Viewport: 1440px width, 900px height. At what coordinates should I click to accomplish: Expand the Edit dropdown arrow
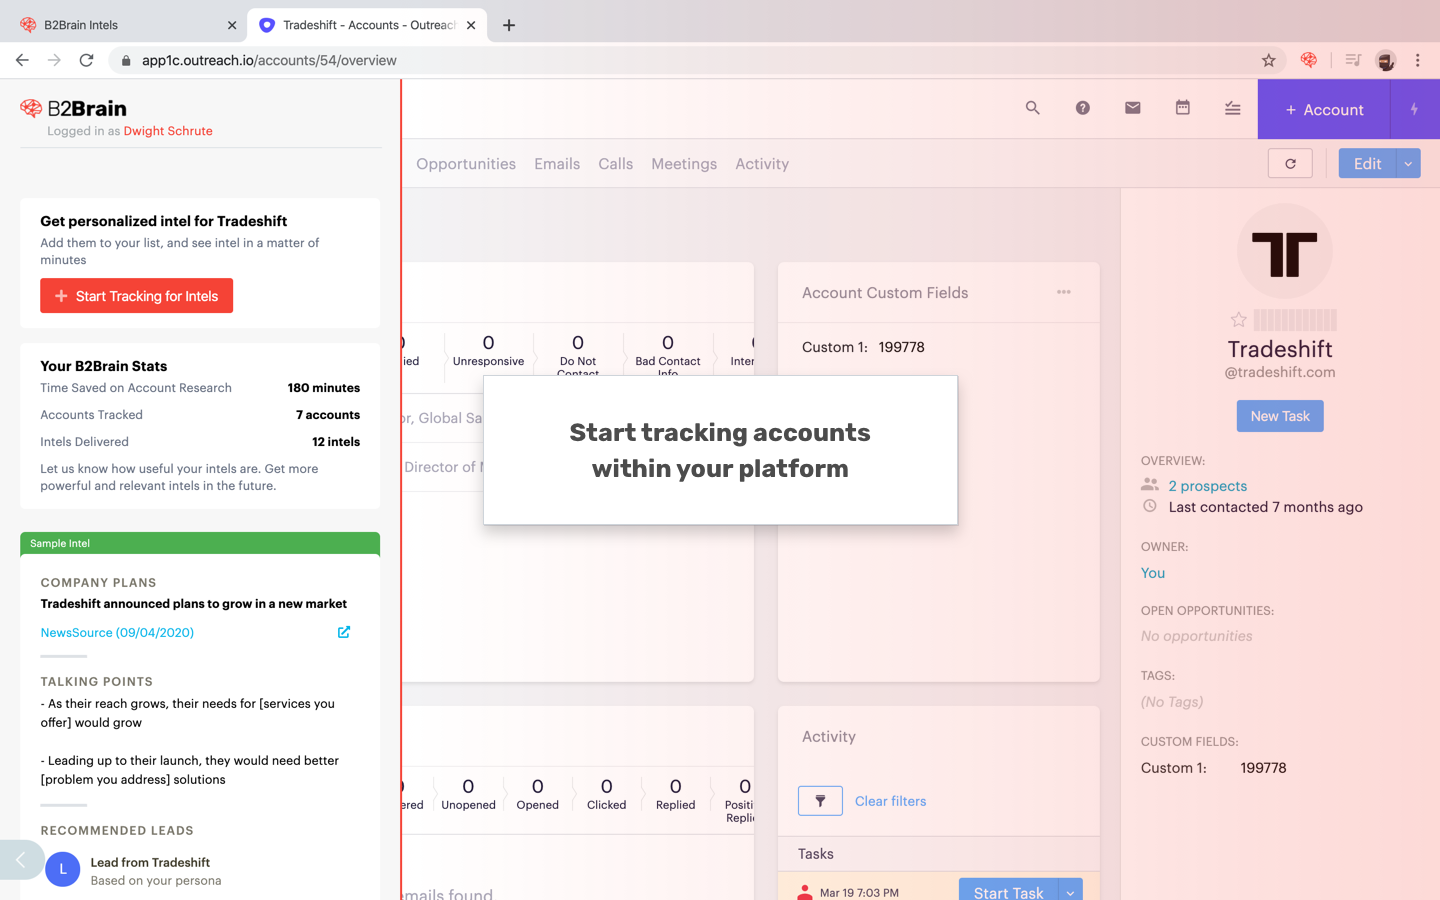[x=1408, y=164]
